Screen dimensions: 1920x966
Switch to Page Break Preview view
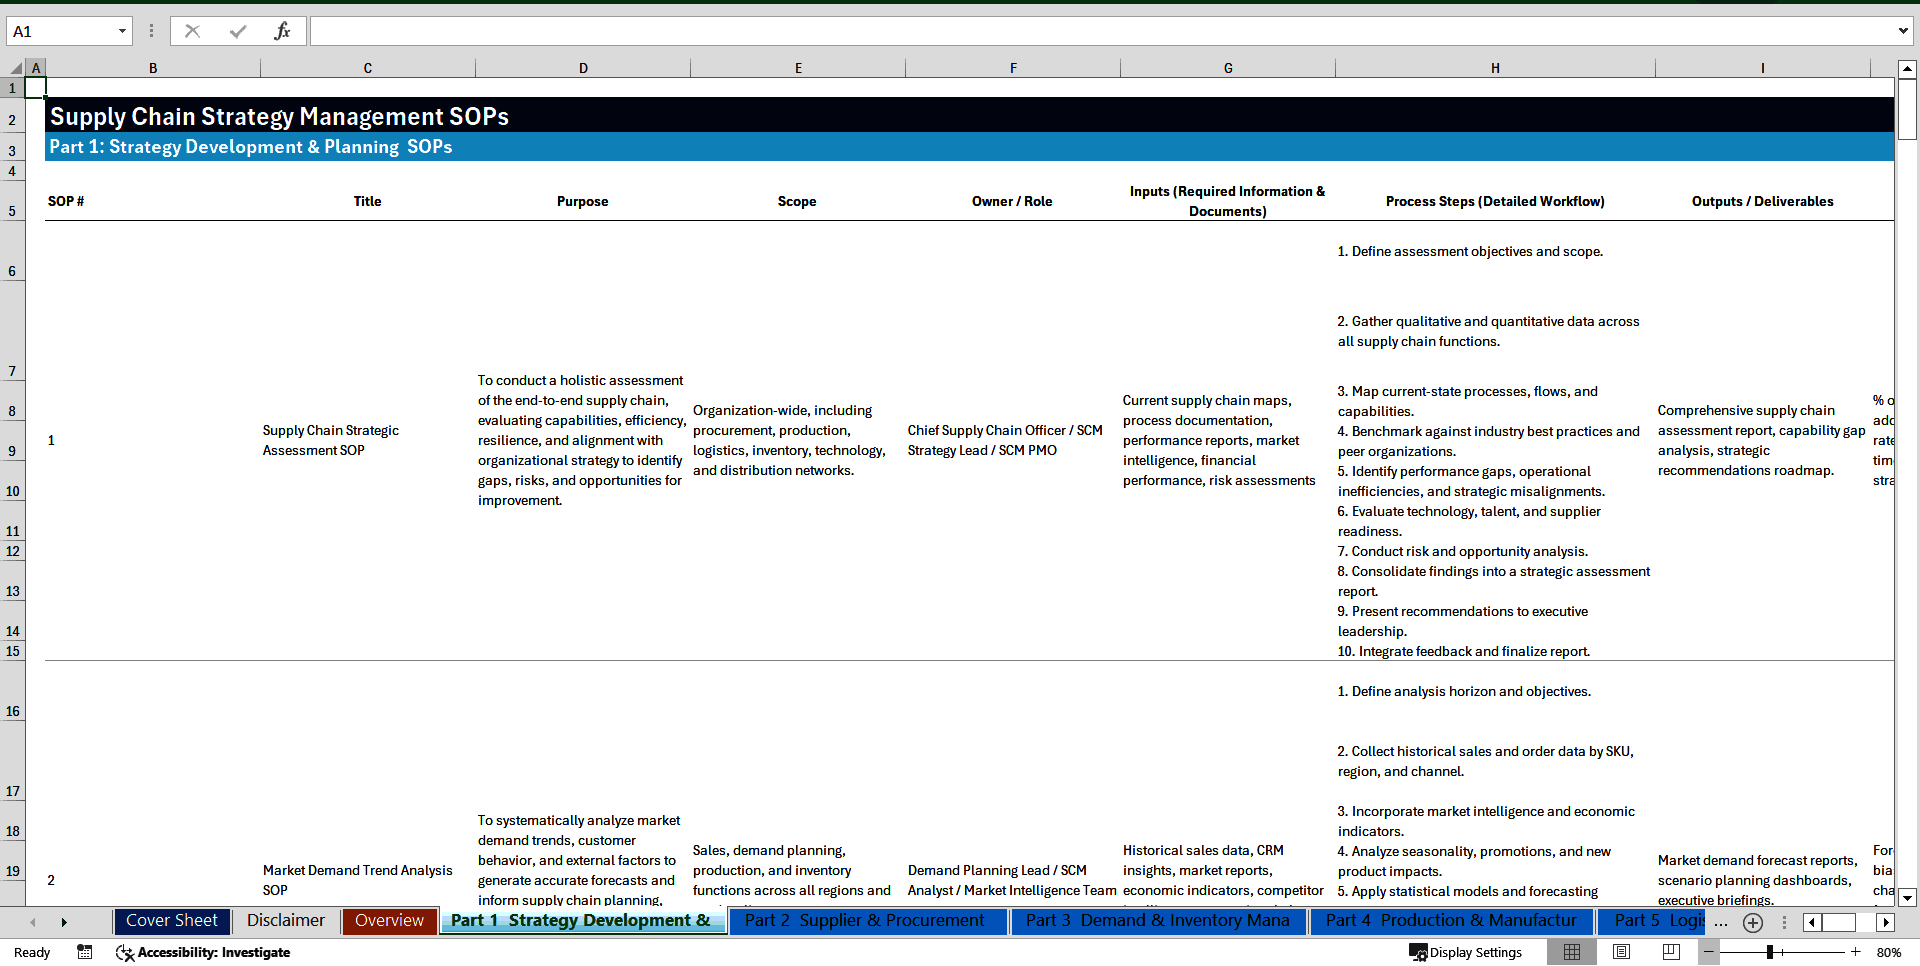click(1671, 952)
